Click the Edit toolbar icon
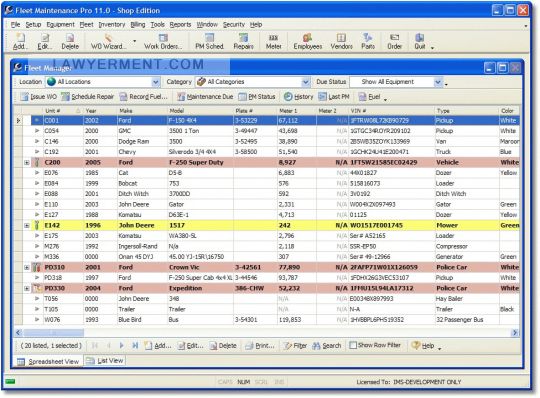 pyautogui.click(x=45, y=42)
